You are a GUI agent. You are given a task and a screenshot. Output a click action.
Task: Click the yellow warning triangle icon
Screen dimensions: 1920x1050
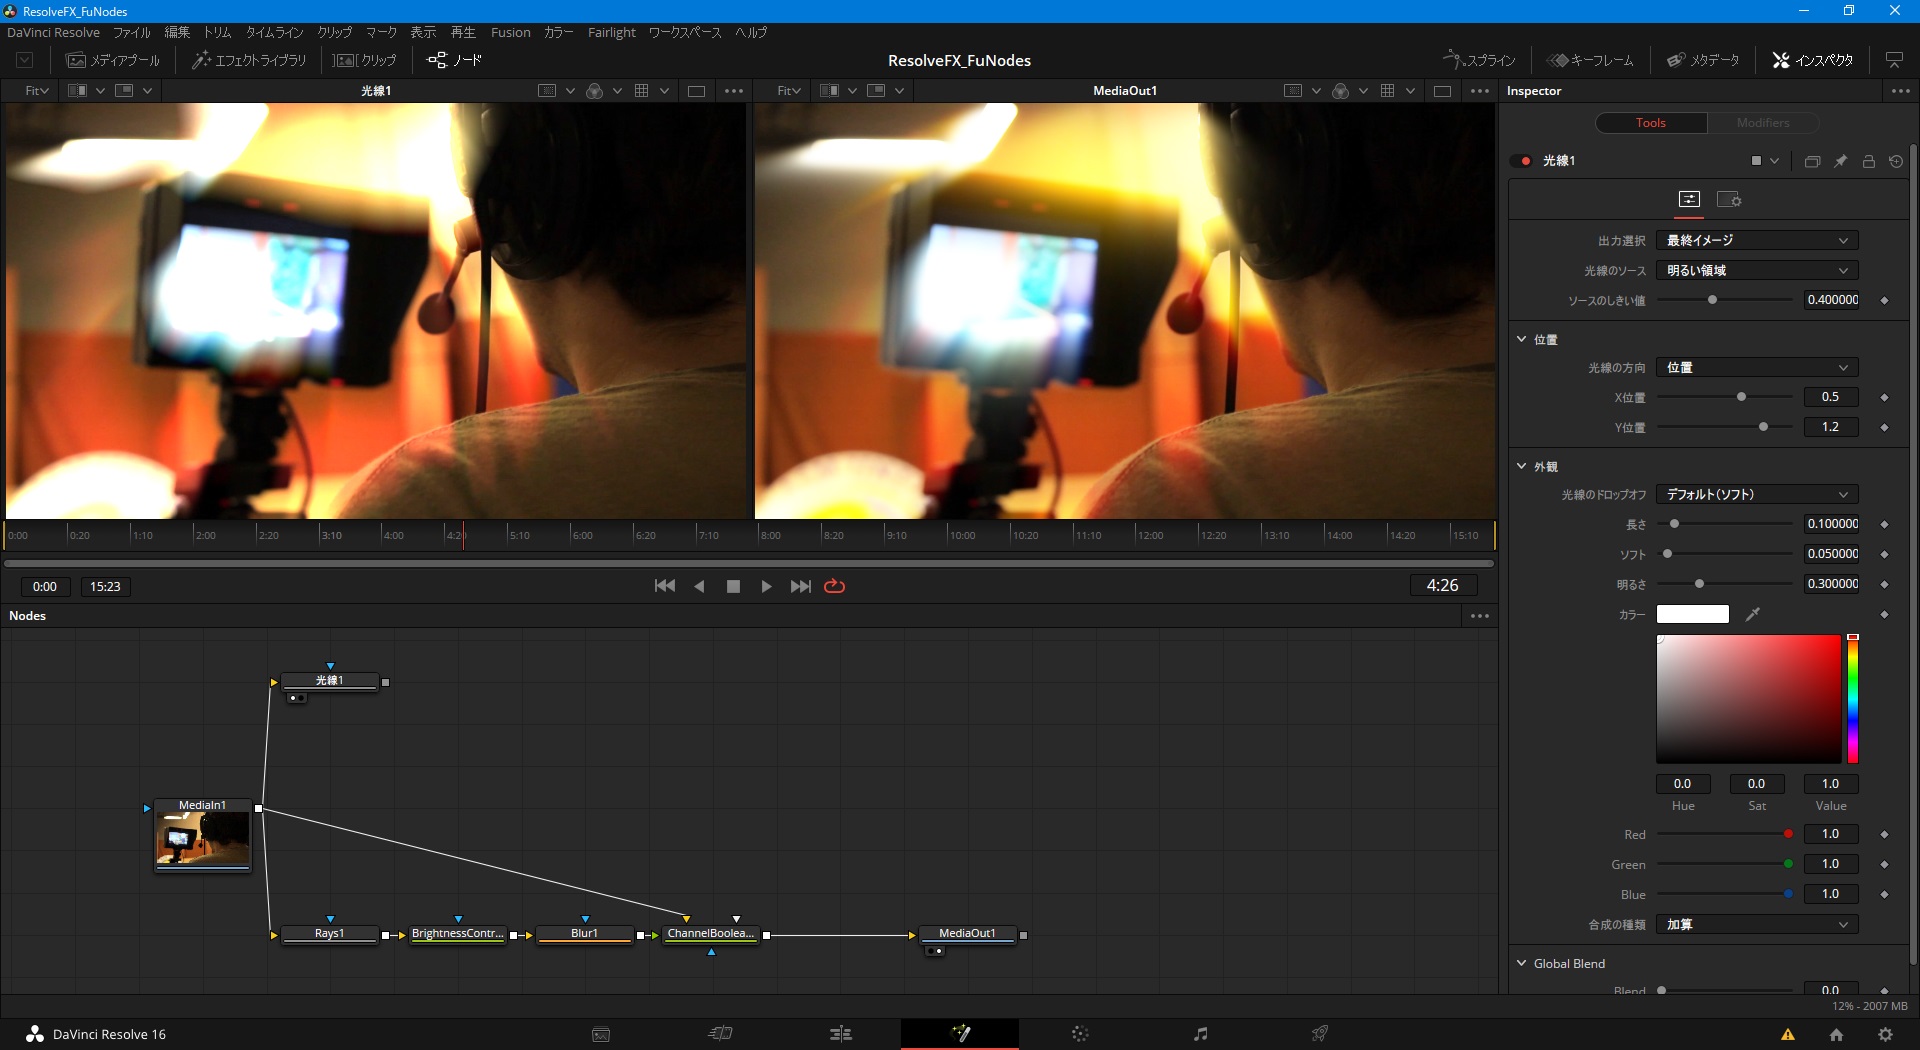(x=1788, y=1035)
